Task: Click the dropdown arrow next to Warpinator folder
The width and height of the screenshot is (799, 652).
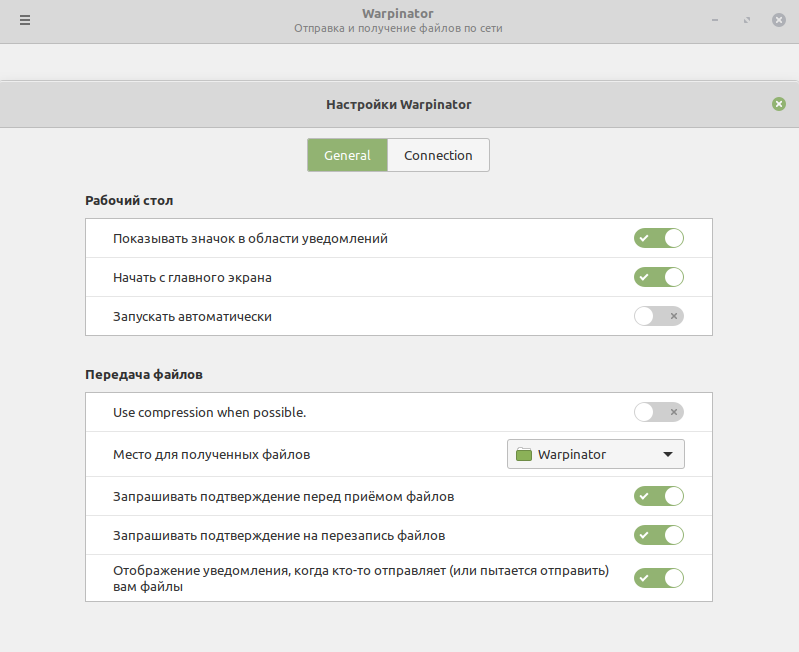Action: [x=668, y=454]
